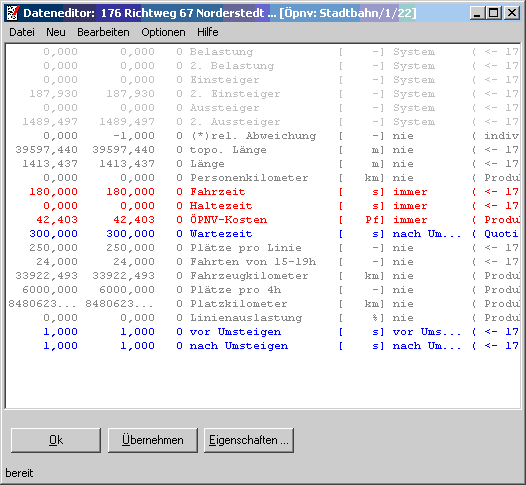Select the Einsteiger row label
The width and height of the screenshot is (526, 485).
point(224,80)
